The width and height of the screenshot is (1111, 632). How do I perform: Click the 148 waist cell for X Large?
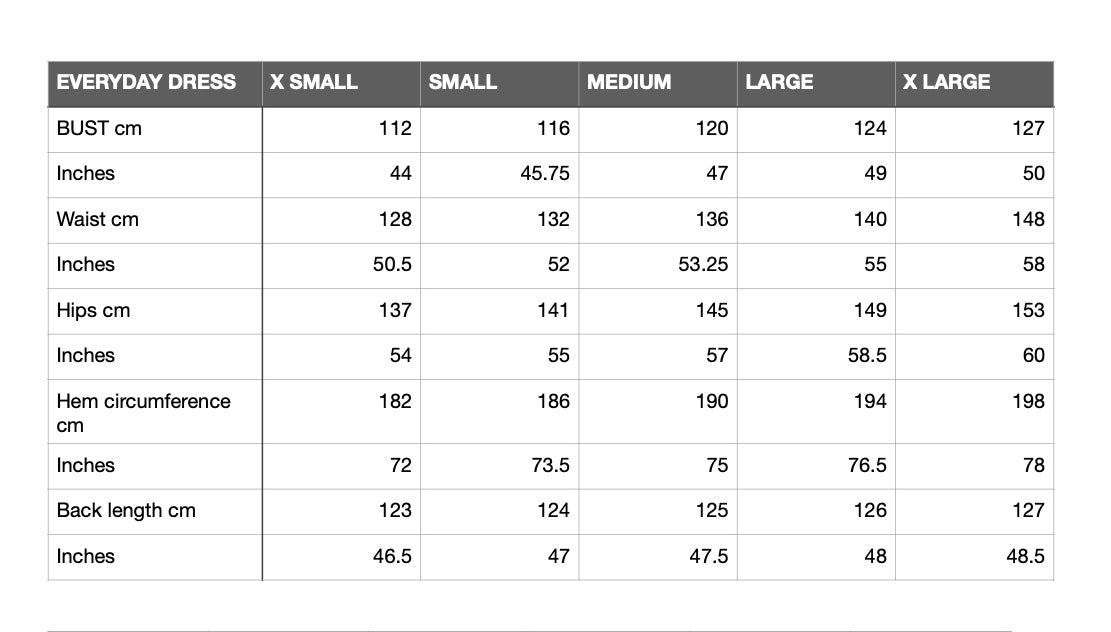(x=975, y=220)
